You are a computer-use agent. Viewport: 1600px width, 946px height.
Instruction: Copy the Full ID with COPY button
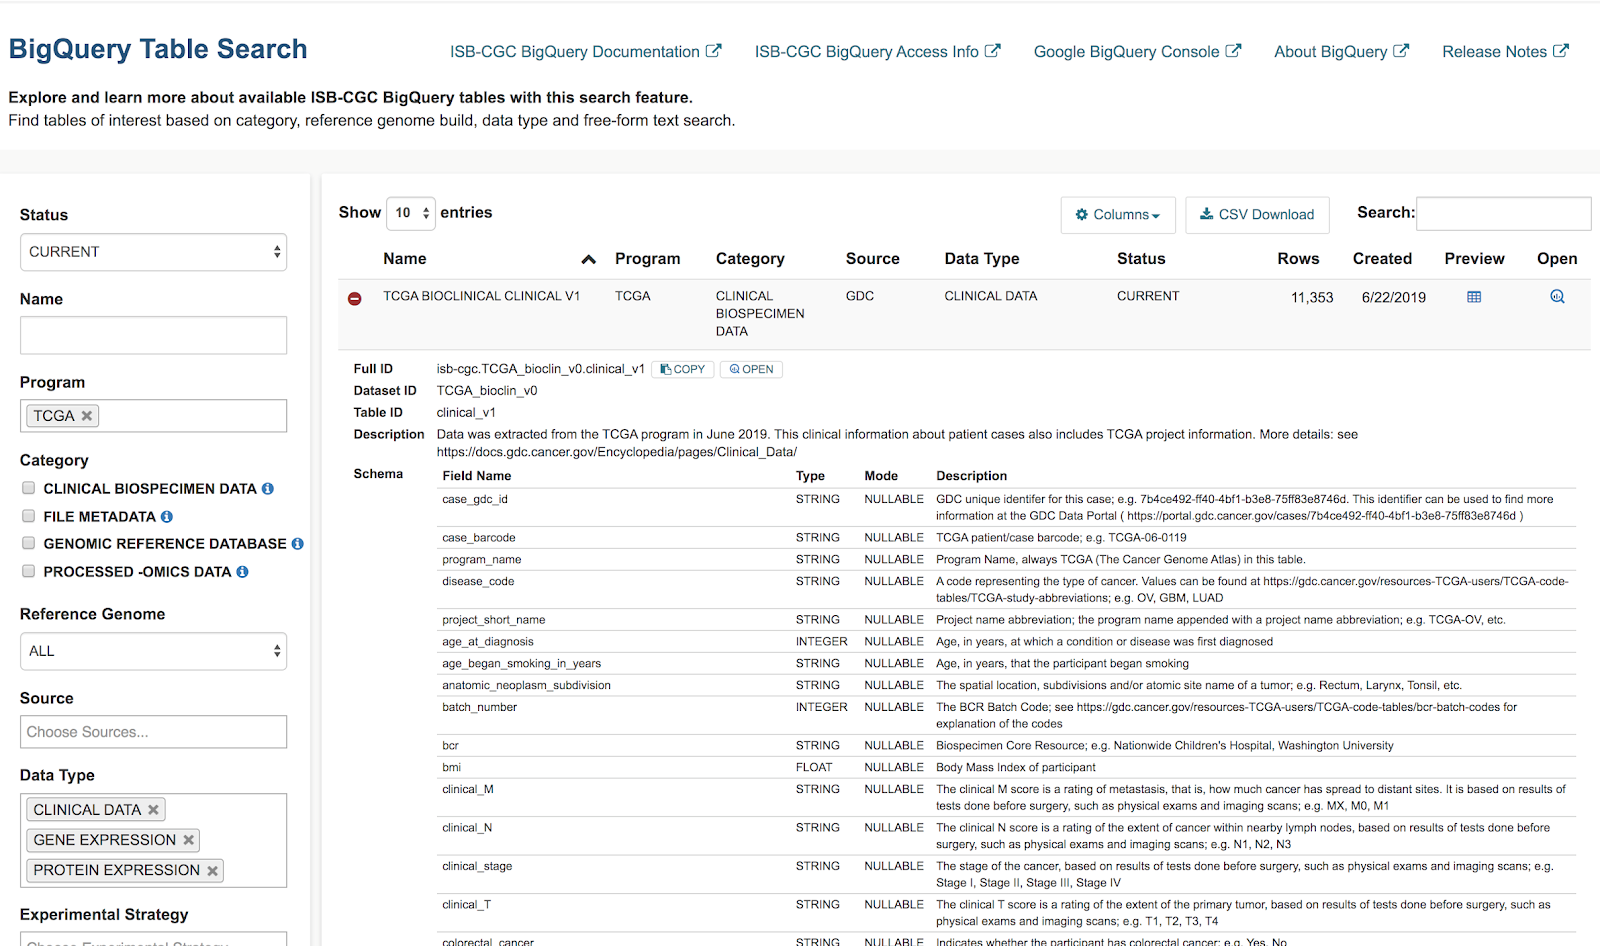[682, 369]
